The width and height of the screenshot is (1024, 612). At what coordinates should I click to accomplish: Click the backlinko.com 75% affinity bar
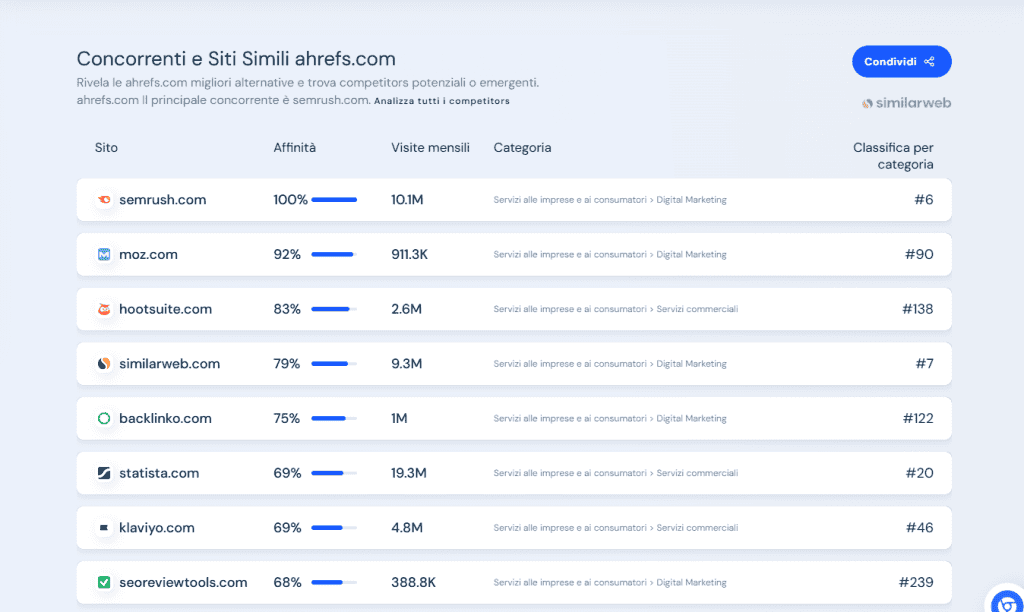click(334, 419)
